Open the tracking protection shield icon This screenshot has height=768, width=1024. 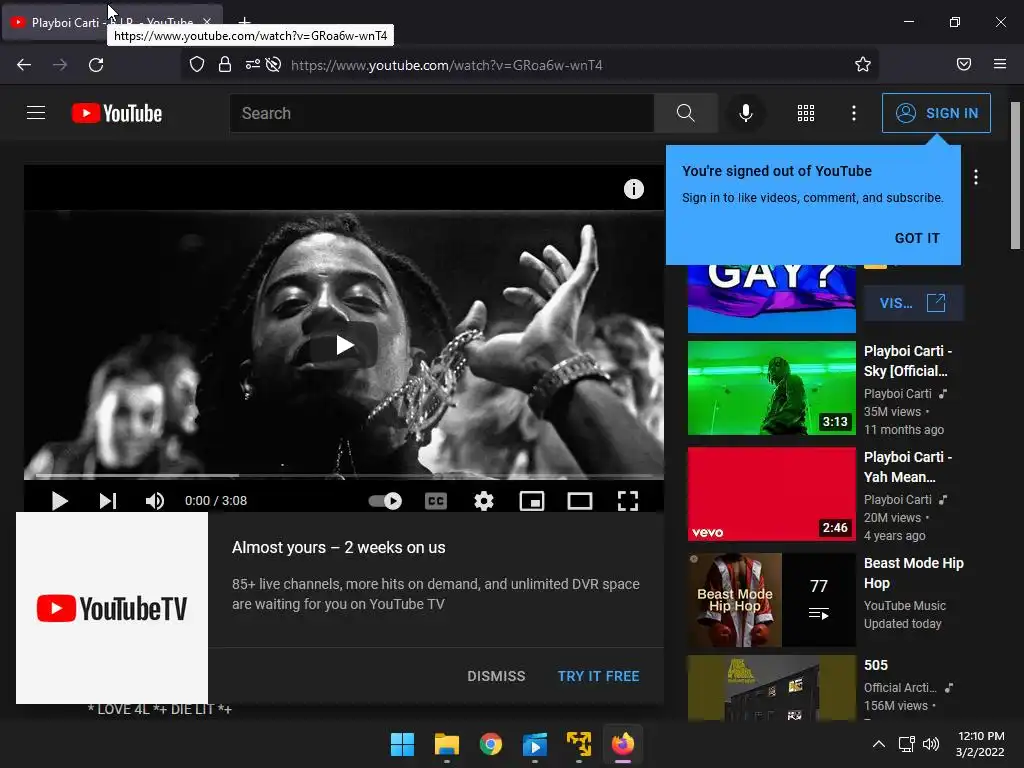pos(197,65)
